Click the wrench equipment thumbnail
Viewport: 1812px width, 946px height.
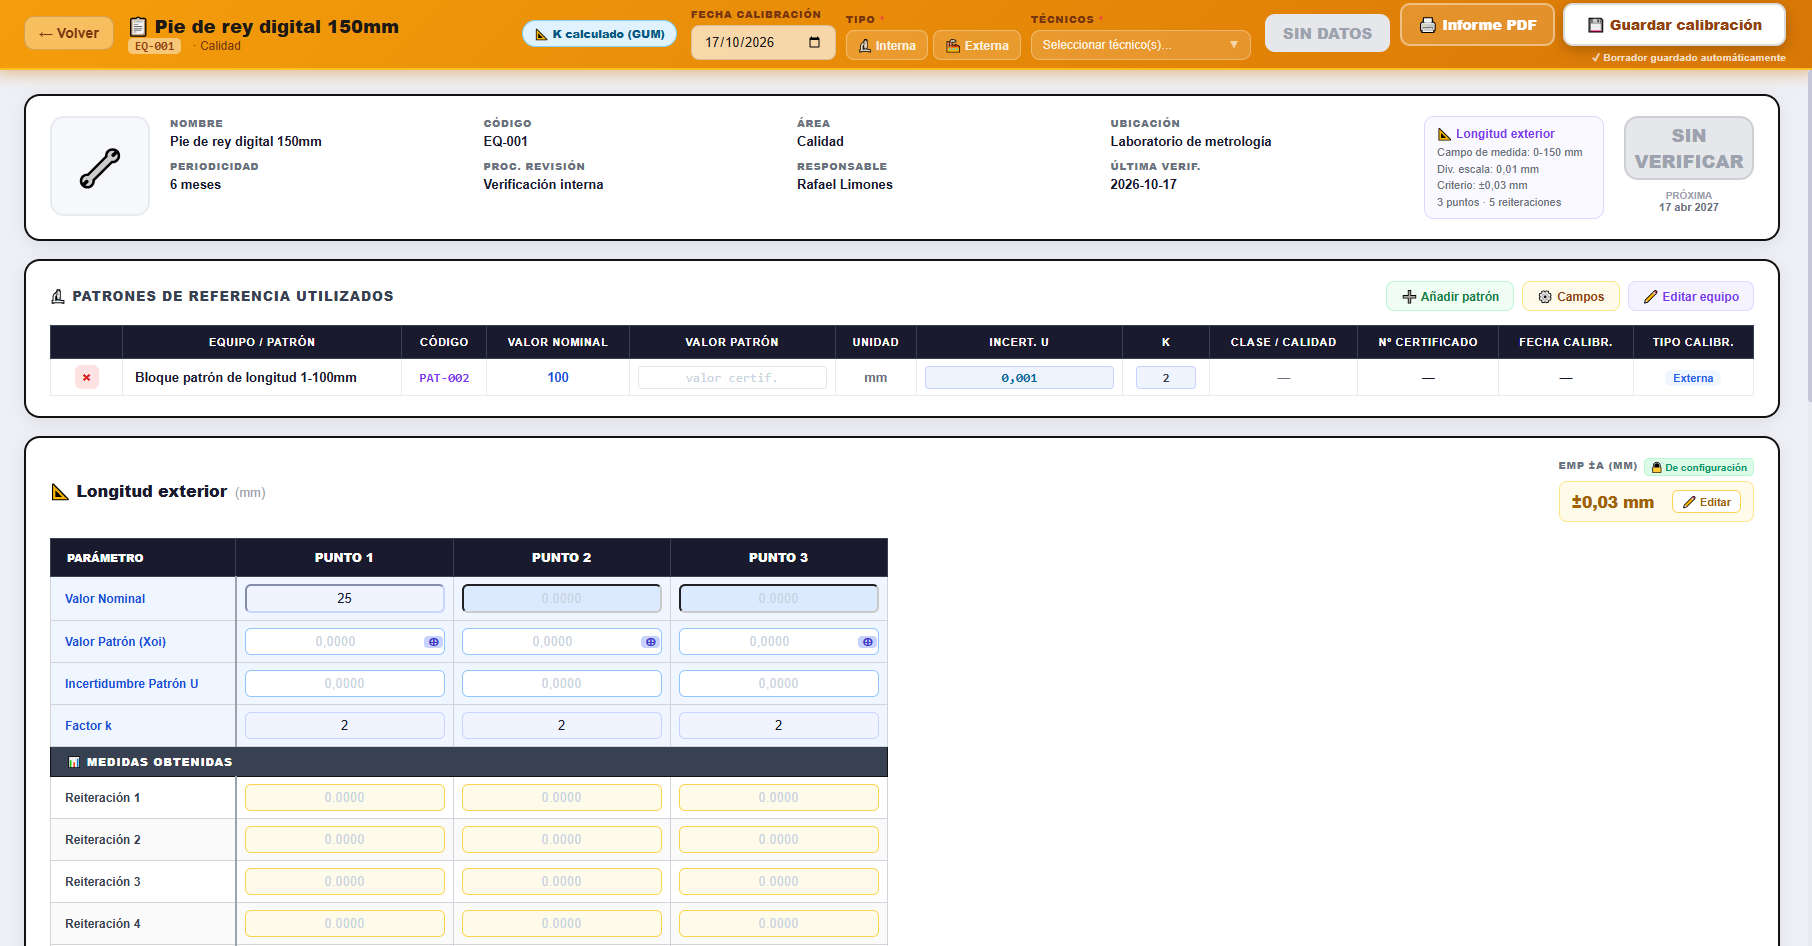click(100, 166)
